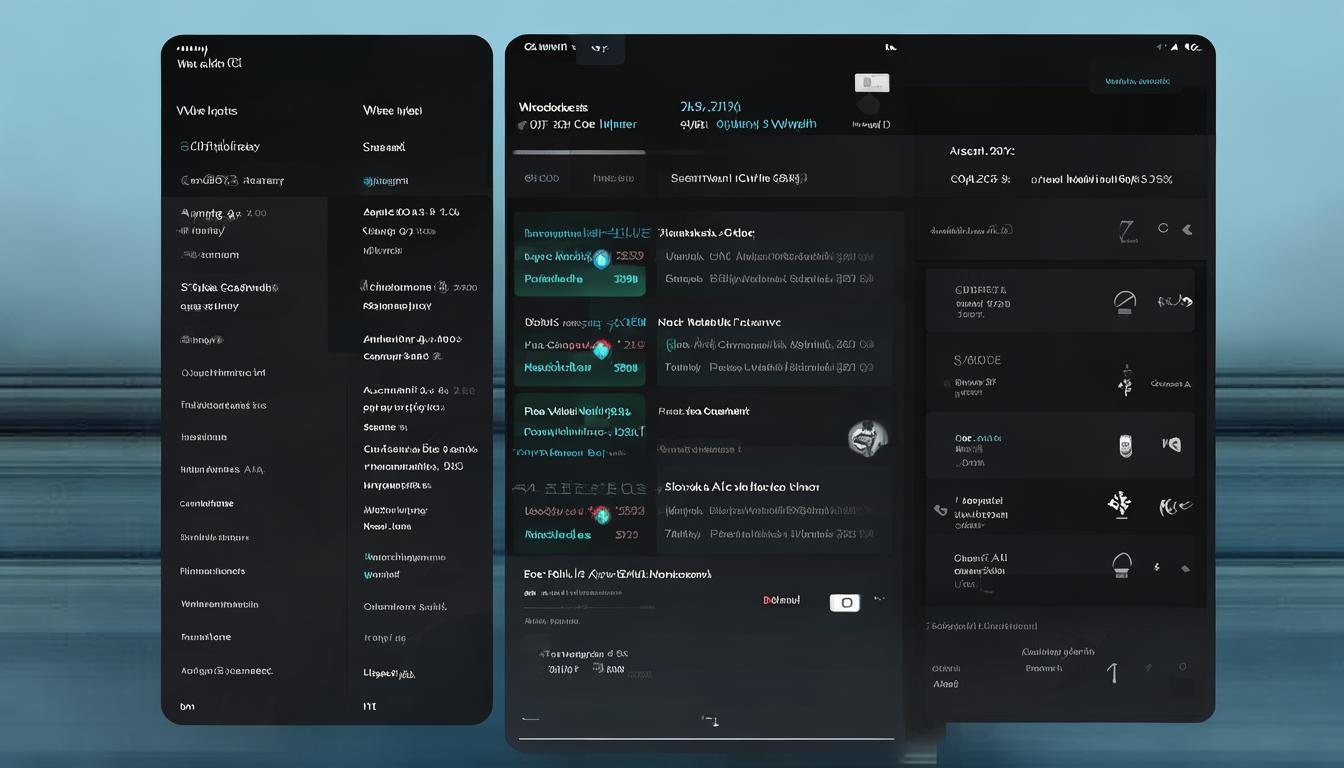Viewport: 1344px width, 768px height.
Task: Click the upward arrow icon at bottom right
Action: (x=1112, y=673)
